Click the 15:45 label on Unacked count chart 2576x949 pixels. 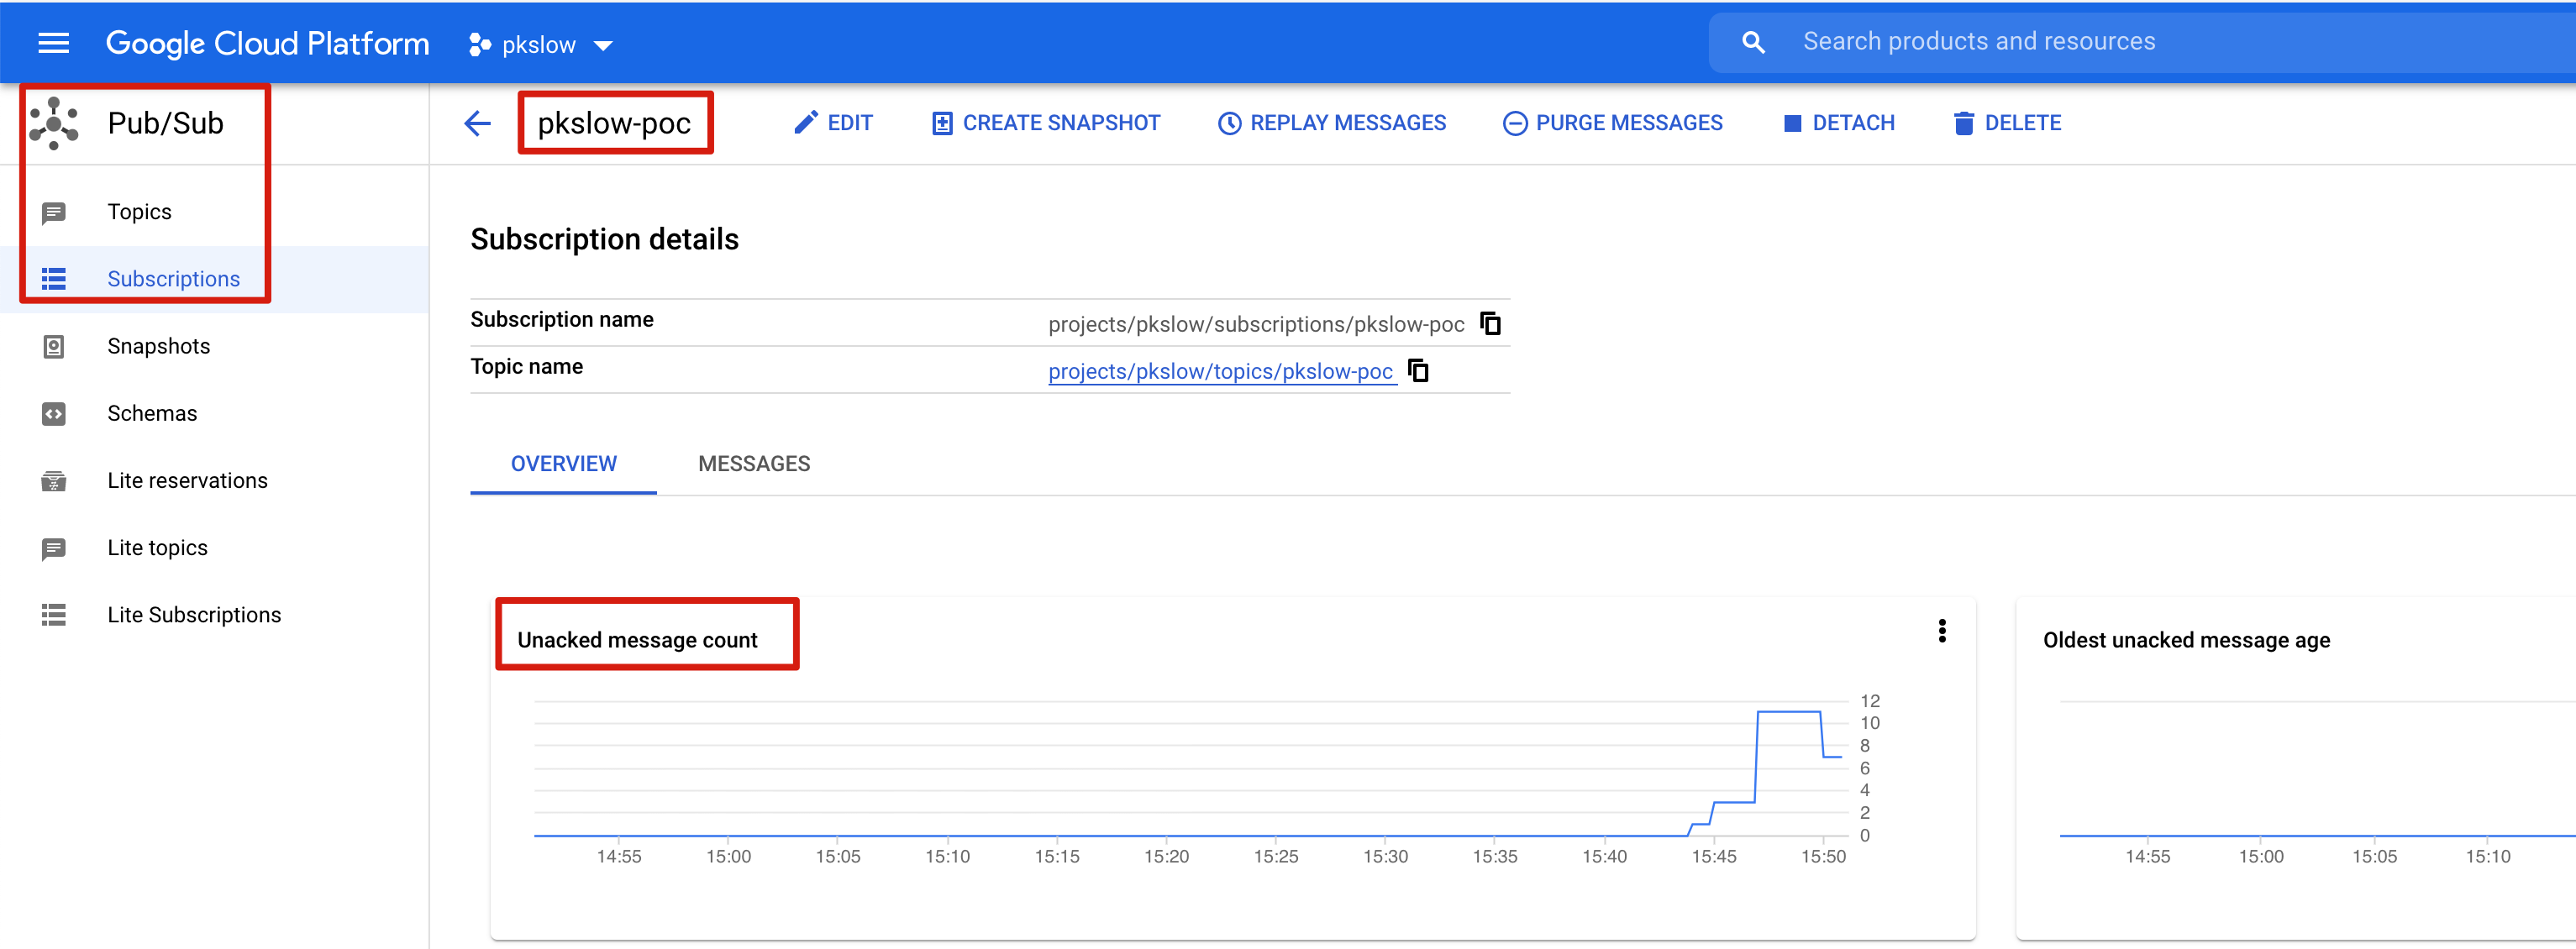pyautogui.click(x=1714, y=856)
